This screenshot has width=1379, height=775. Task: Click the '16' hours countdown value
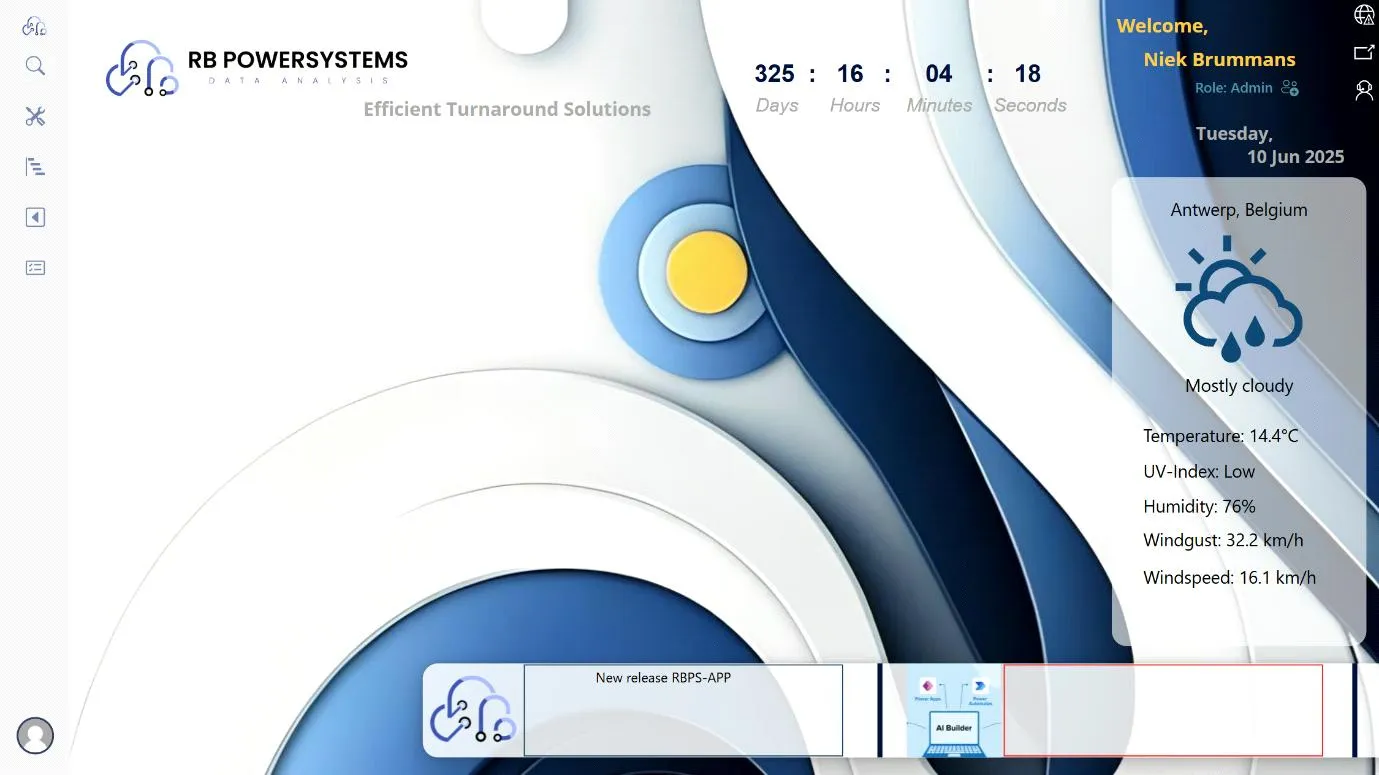pos(850,74)
